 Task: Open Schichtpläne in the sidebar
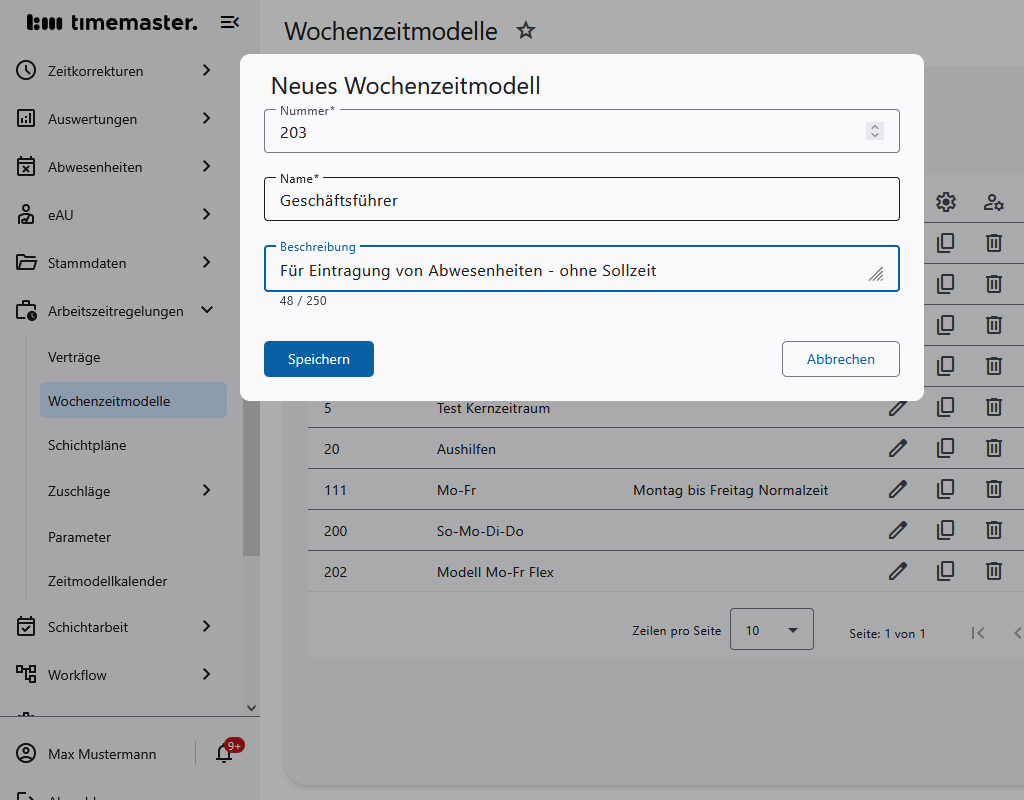[87, 445]
